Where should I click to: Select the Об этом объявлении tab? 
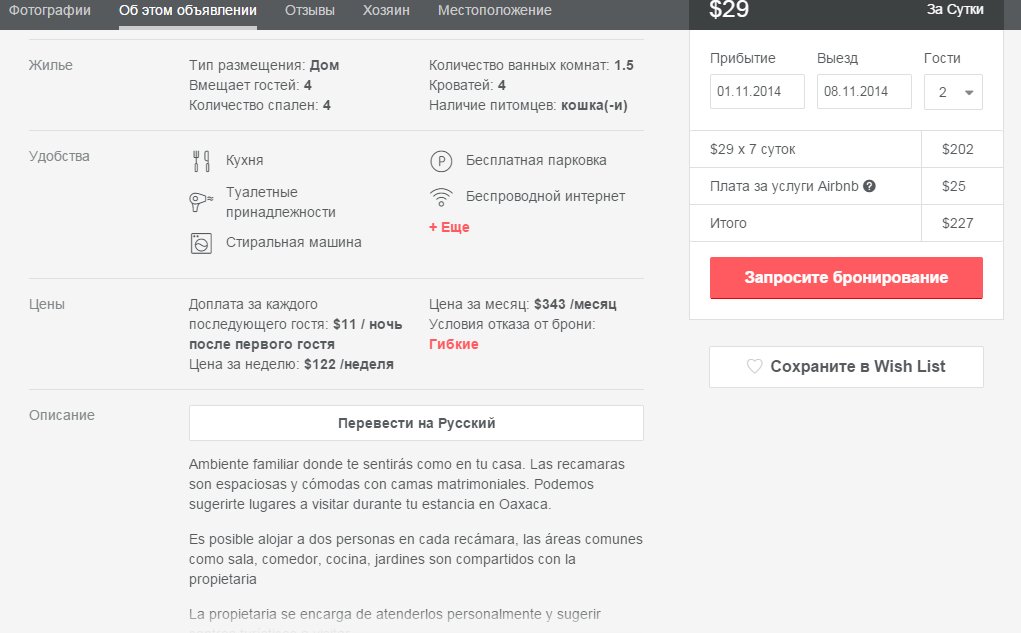(187, 11)
